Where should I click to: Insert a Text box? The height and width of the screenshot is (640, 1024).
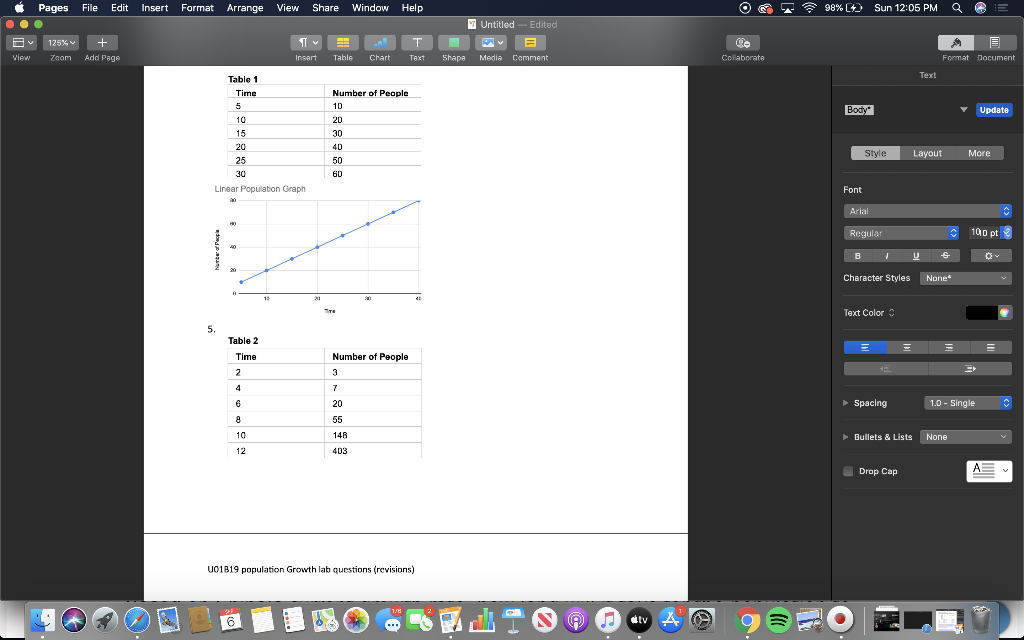(x=417, y=42)
